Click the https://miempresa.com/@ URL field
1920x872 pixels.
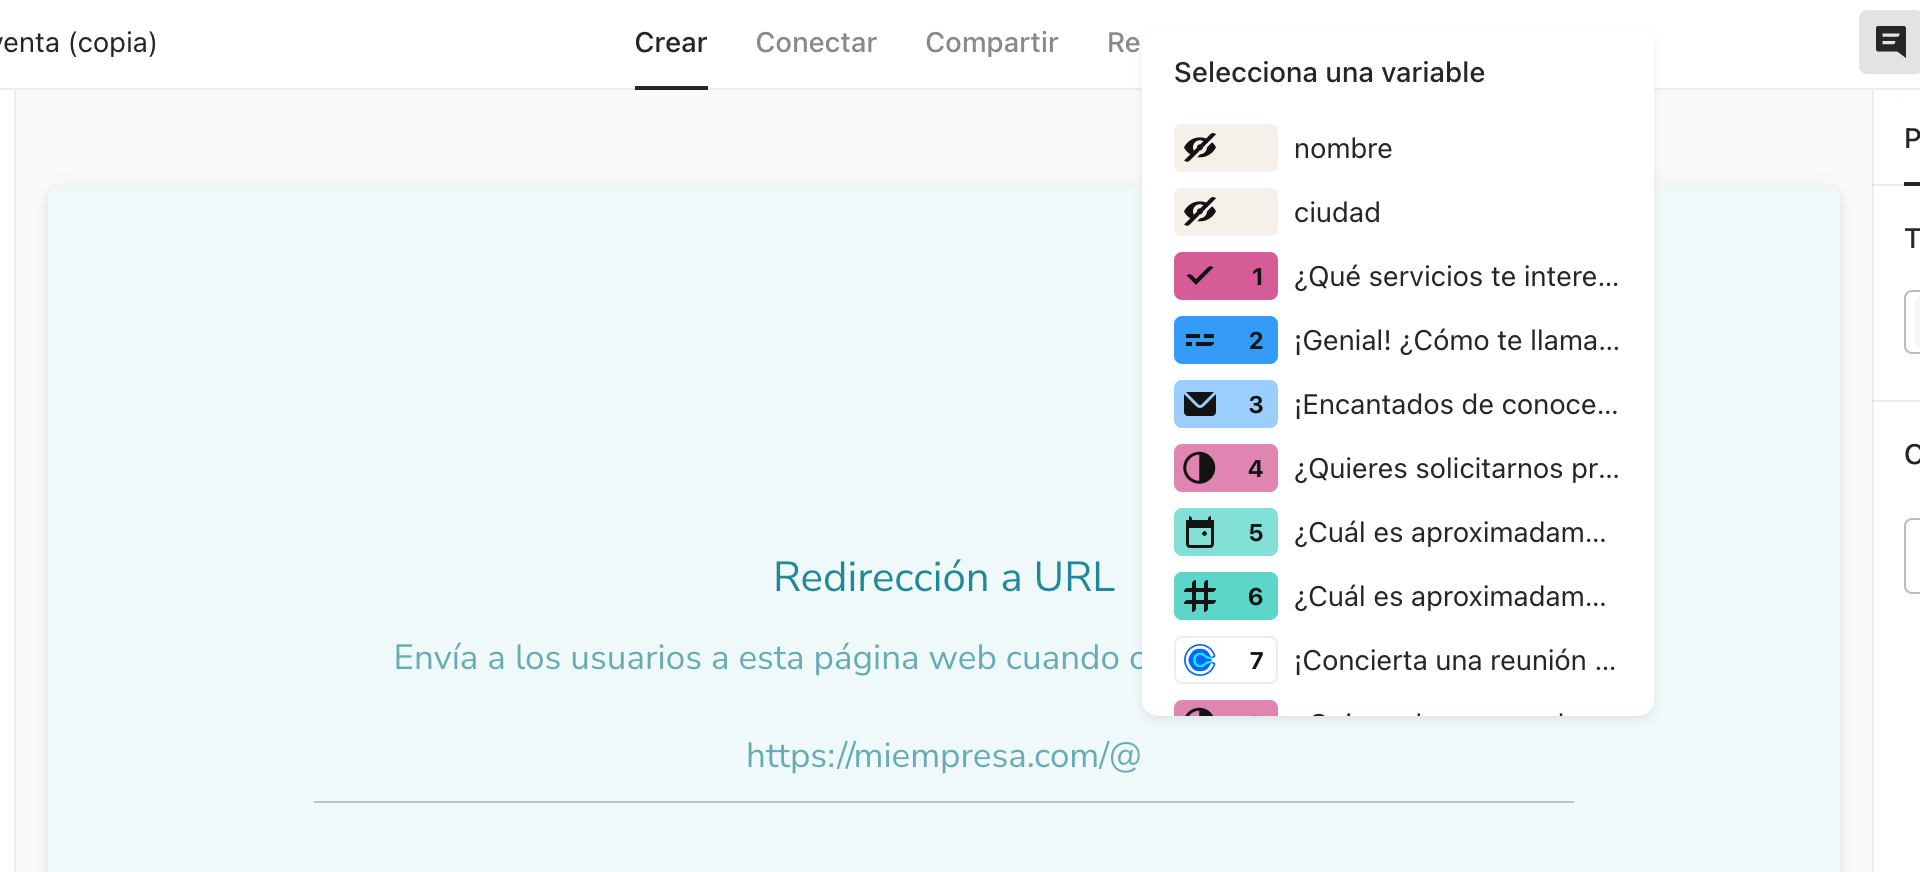click(944, 756)
